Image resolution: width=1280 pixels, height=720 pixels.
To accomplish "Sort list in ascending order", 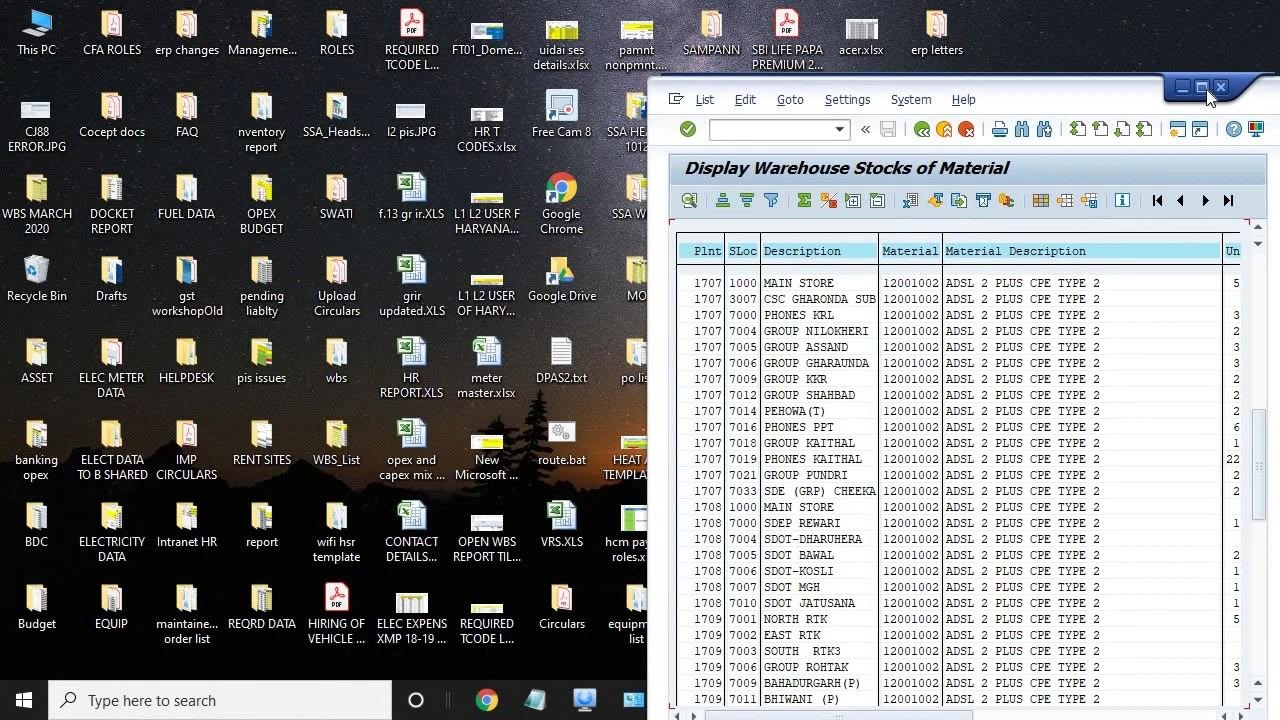I will pos(723,201).
